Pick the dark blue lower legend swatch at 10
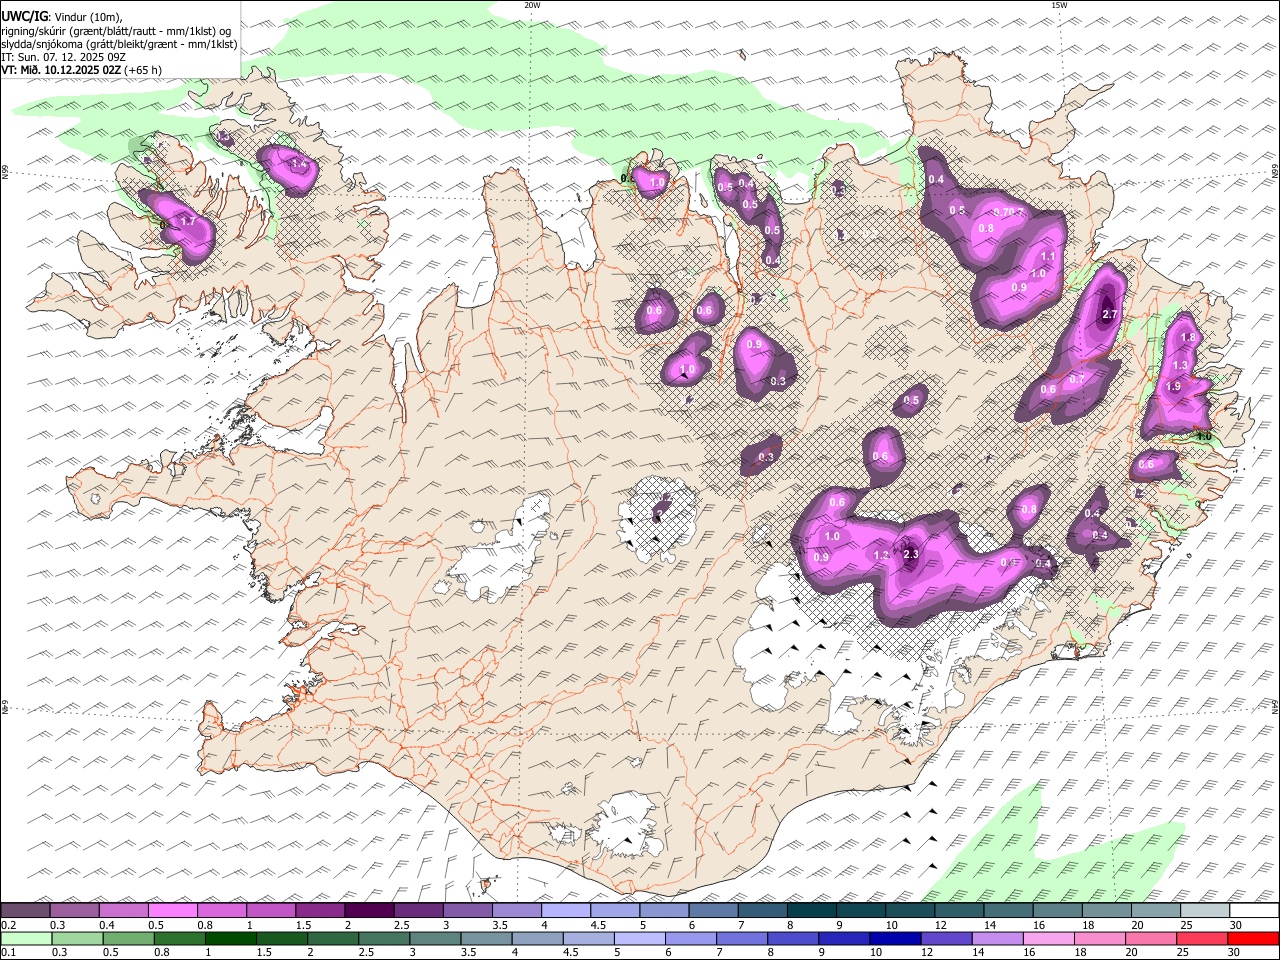Viewport: 1280px width, 960px height. pos(895,939)
